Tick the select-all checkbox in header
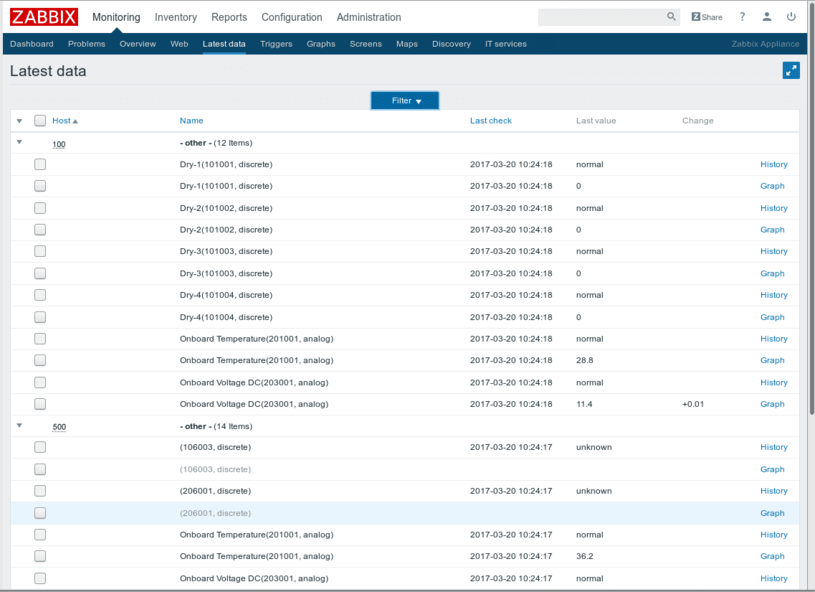 coord(40,121)
